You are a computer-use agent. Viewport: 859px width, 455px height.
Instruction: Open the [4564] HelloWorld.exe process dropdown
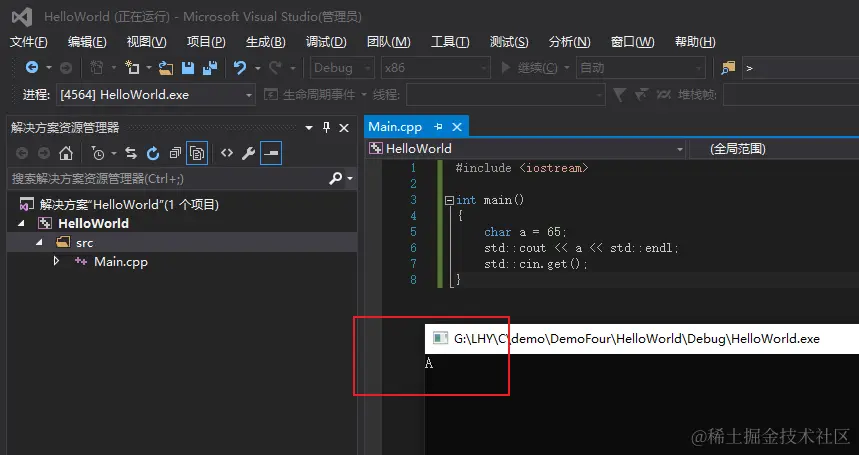click(x=156, y=95)
